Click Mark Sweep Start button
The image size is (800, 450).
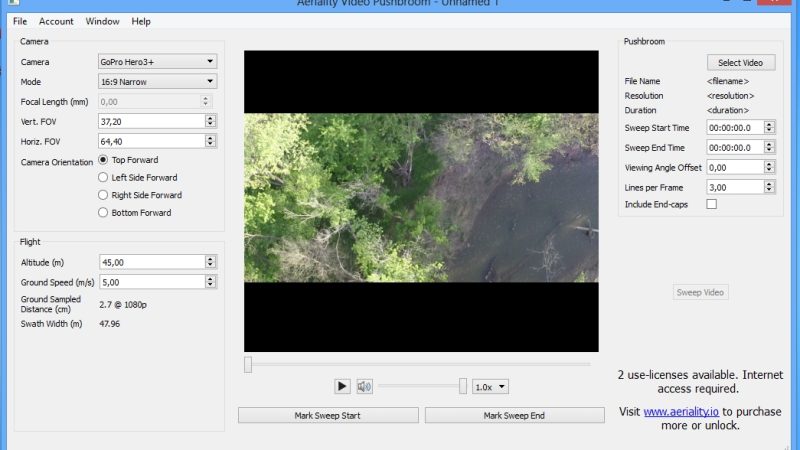pyautogui.click(x=328, y=415)
